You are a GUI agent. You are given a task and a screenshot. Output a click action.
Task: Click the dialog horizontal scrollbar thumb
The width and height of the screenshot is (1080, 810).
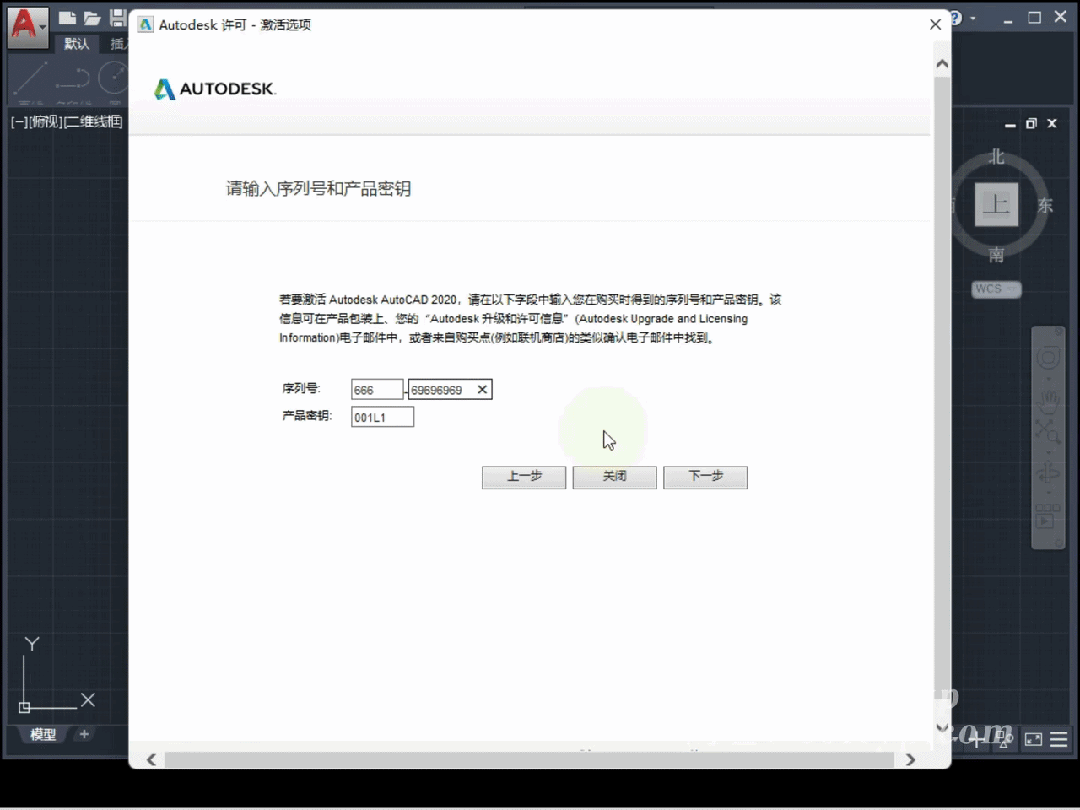[x=529, y=760]
